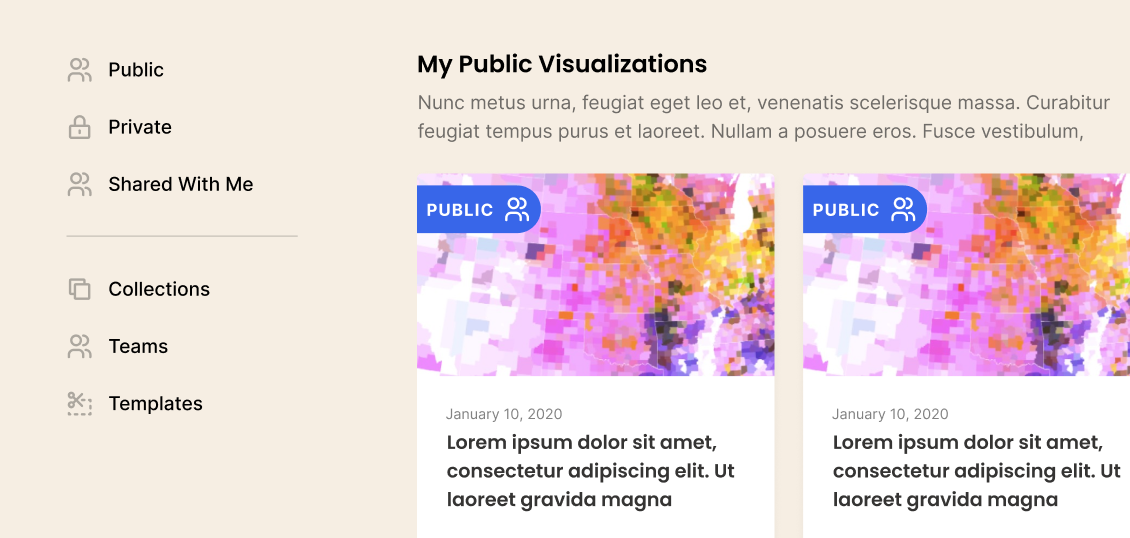1130x538 pixels.
Task: Open Teams in the sidebar
Action: 138,346
